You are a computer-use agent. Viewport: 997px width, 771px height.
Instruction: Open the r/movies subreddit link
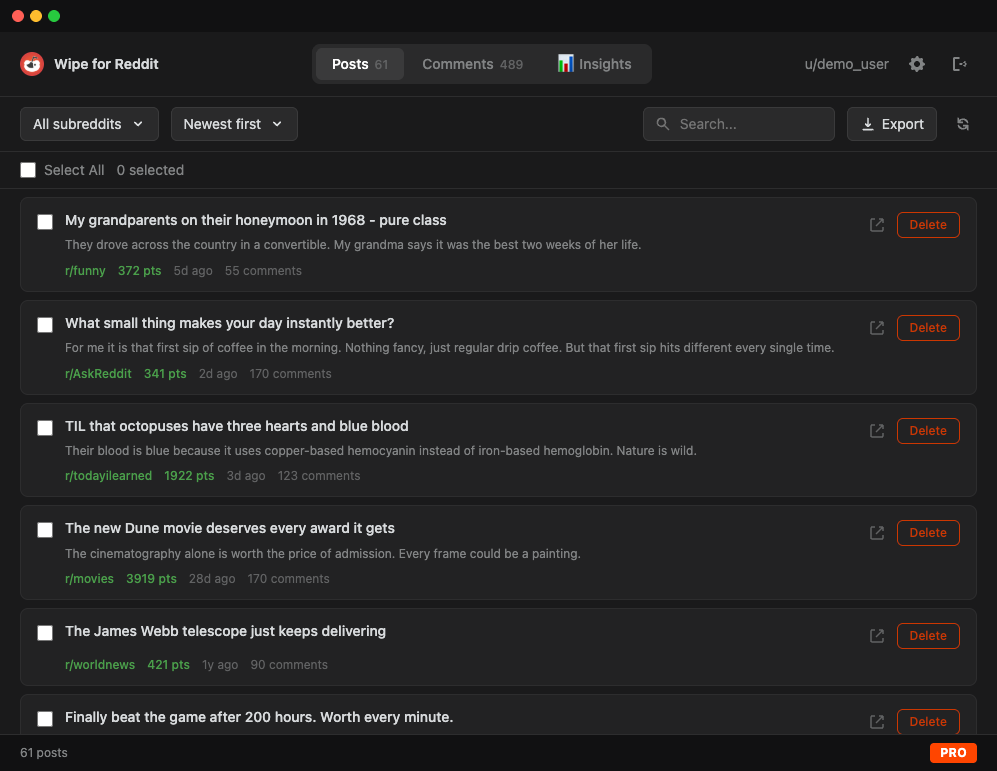click(x=89, y=578)
